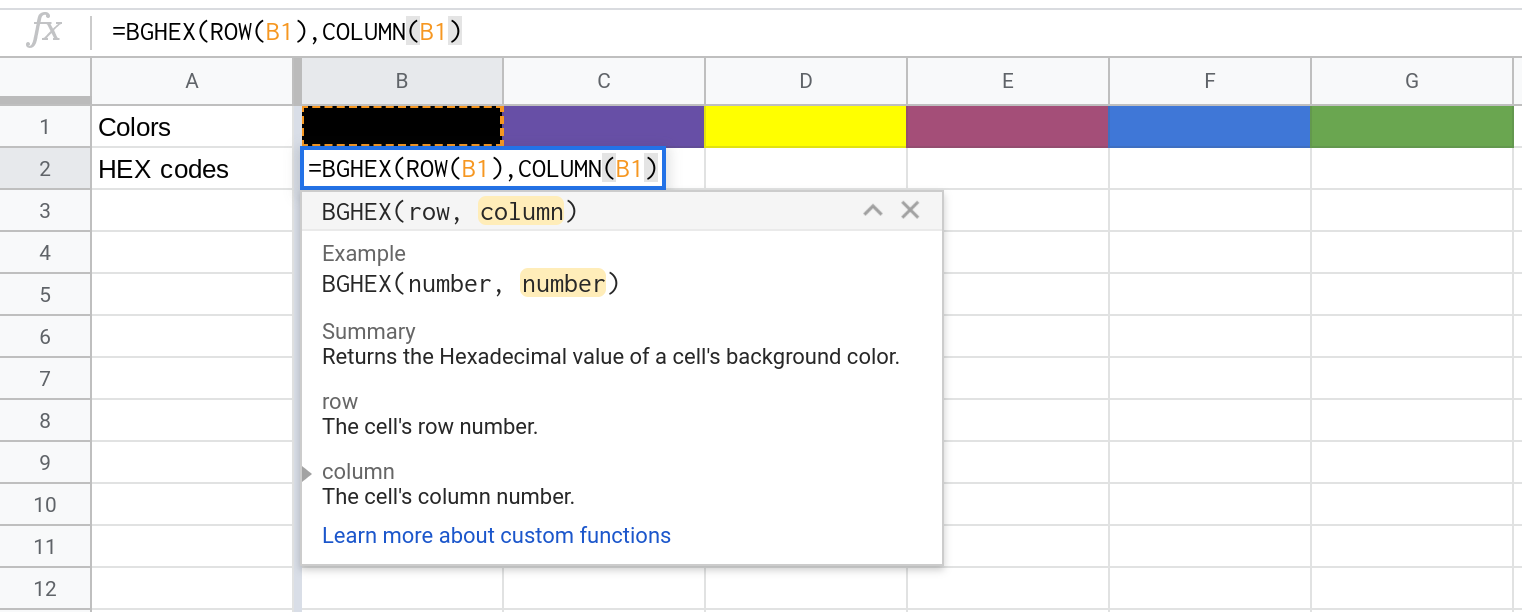The height and width of the screenshot is (612, 1522).
Task: Click the in-cell formula editor in B2
Action: point(483,169)
